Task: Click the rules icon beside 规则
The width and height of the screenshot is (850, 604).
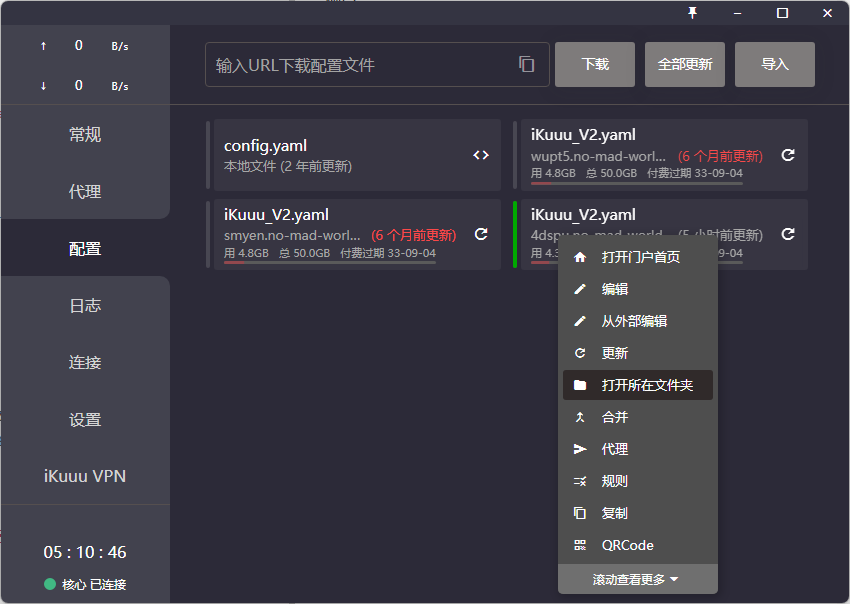Action: click(580, 481)
